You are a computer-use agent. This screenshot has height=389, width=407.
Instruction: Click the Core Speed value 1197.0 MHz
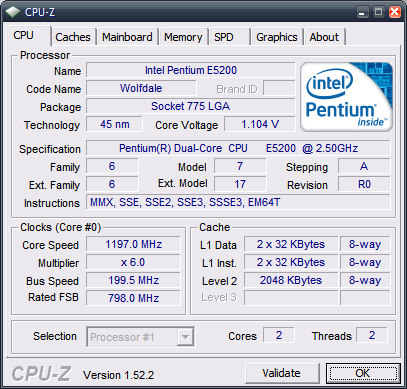[x=133, y=244]
